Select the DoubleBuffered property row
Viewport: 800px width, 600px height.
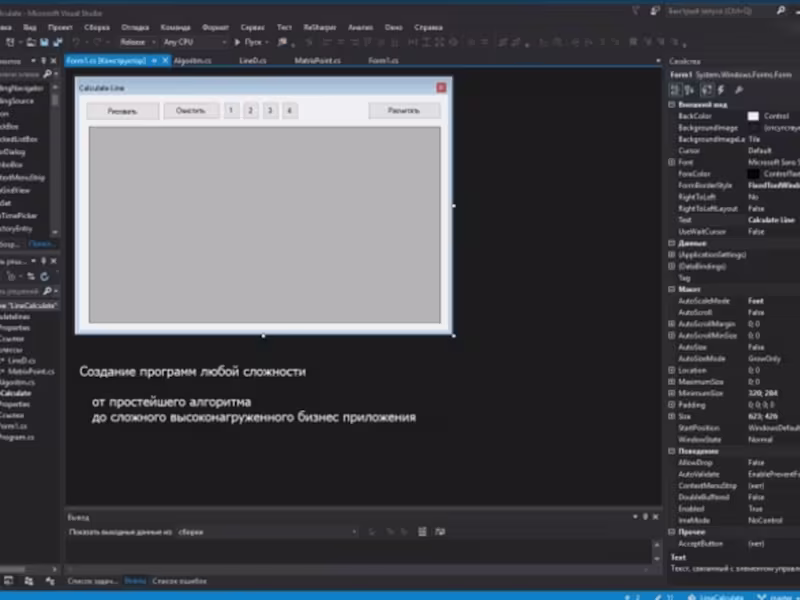pos(735,497)
